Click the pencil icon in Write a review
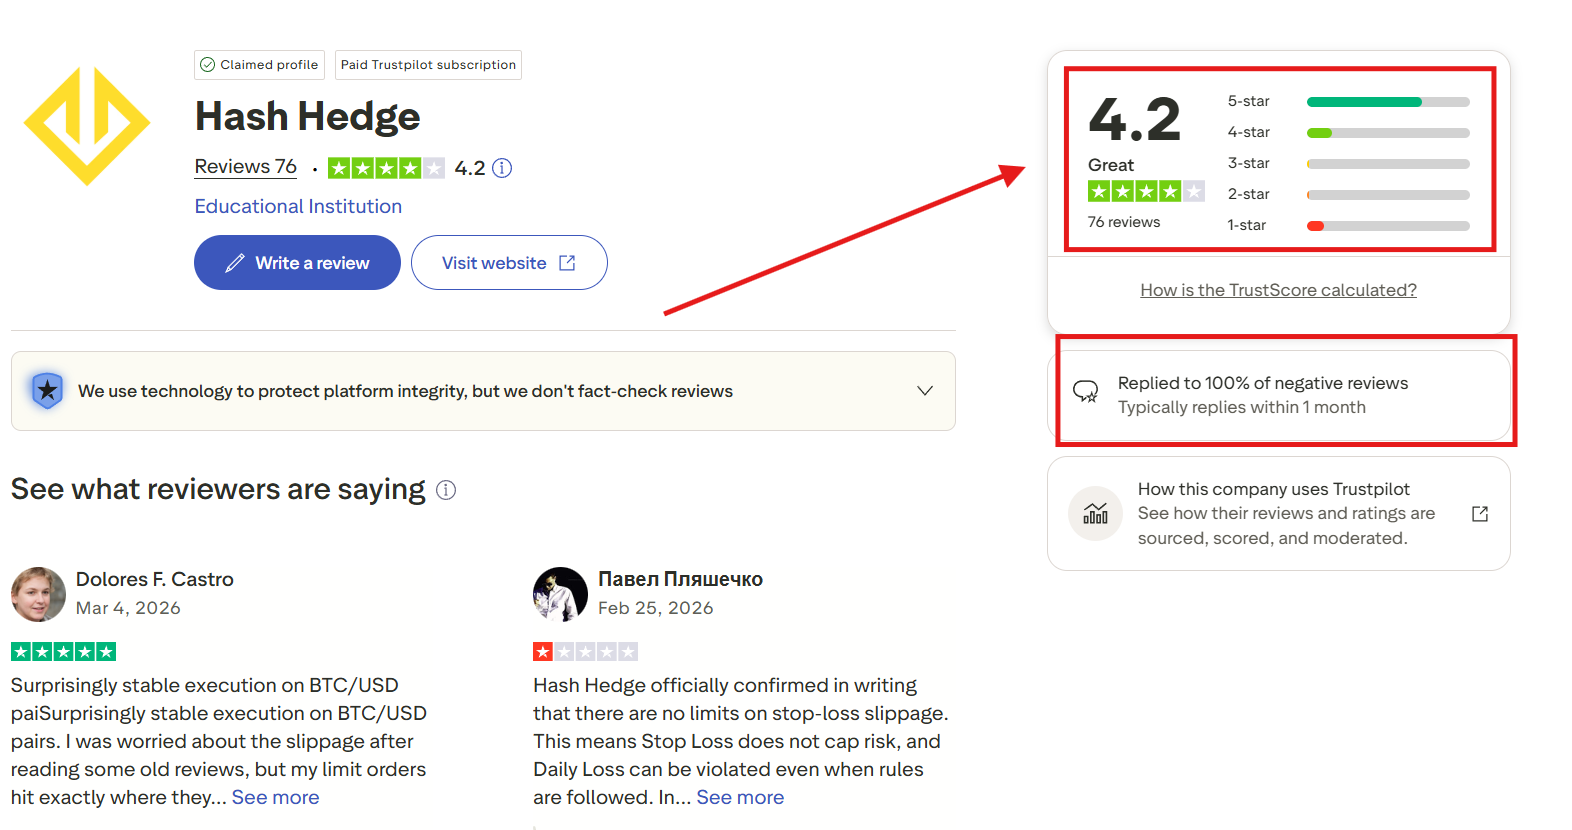 point(235,263)
